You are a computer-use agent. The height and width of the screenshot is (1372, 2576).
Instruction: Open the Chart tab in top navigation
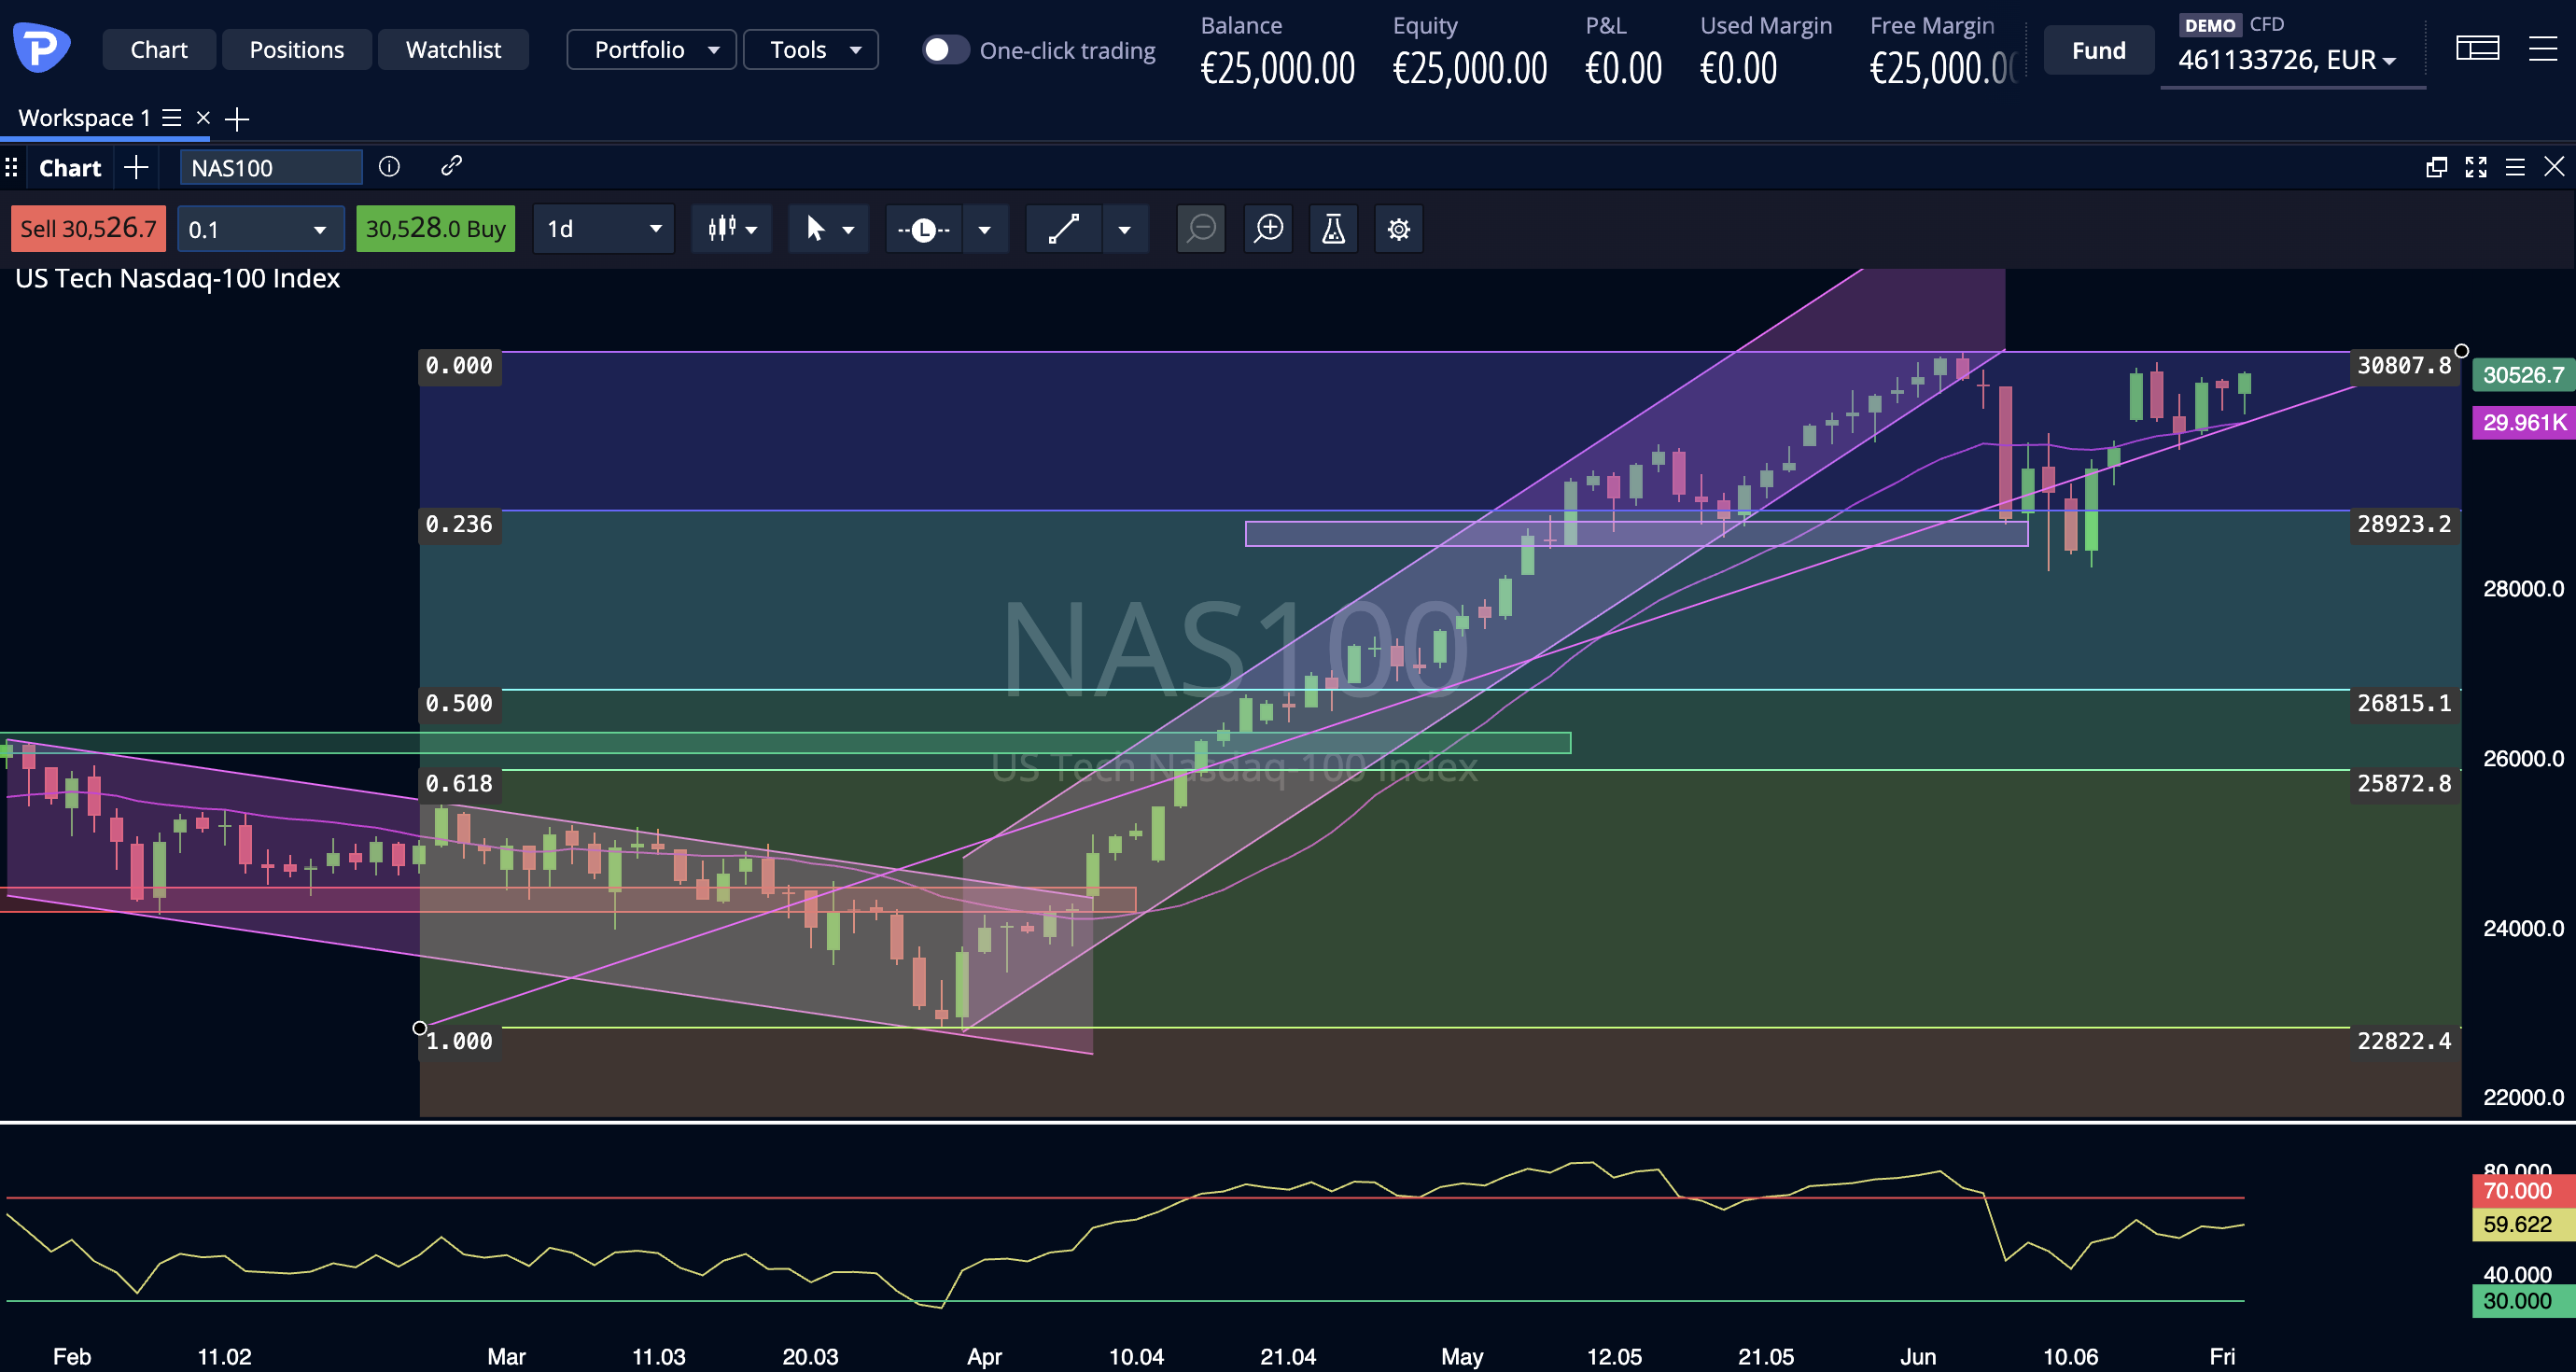tap(159, 49)
